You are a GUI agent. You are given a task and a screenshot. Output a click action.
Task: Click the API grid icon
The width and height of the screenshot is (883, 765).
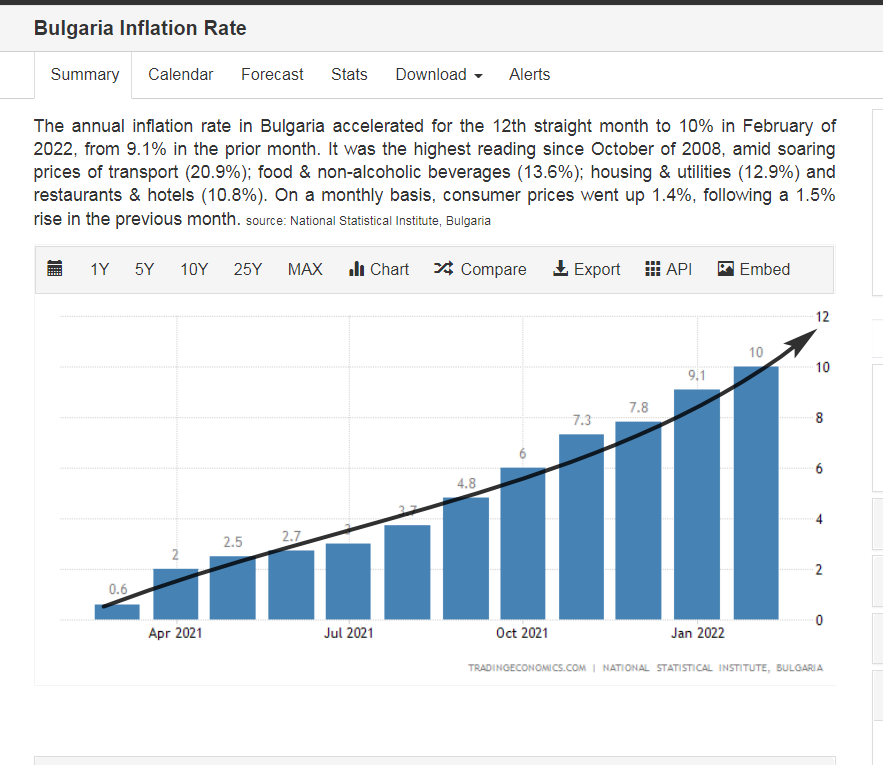tap(653, 269)
